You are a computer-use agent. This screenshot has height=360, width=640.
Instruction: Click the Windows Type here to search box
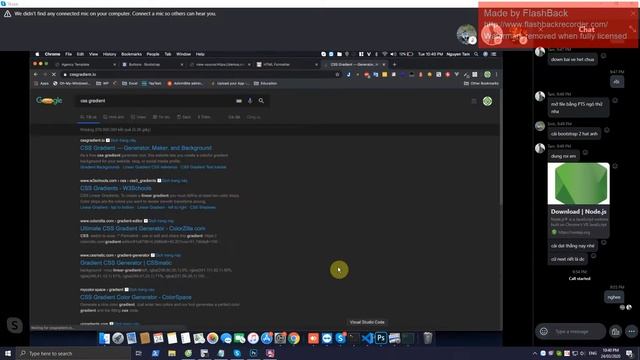[73, 353]
